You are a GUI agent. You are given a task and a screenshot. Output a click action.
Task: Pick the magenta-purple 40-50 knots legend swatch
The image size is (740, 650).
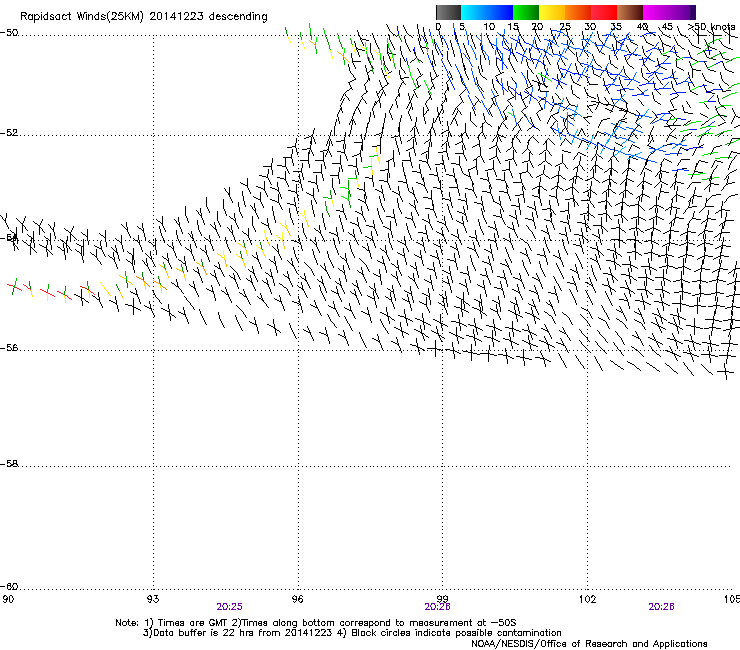[x=669, y=12]
